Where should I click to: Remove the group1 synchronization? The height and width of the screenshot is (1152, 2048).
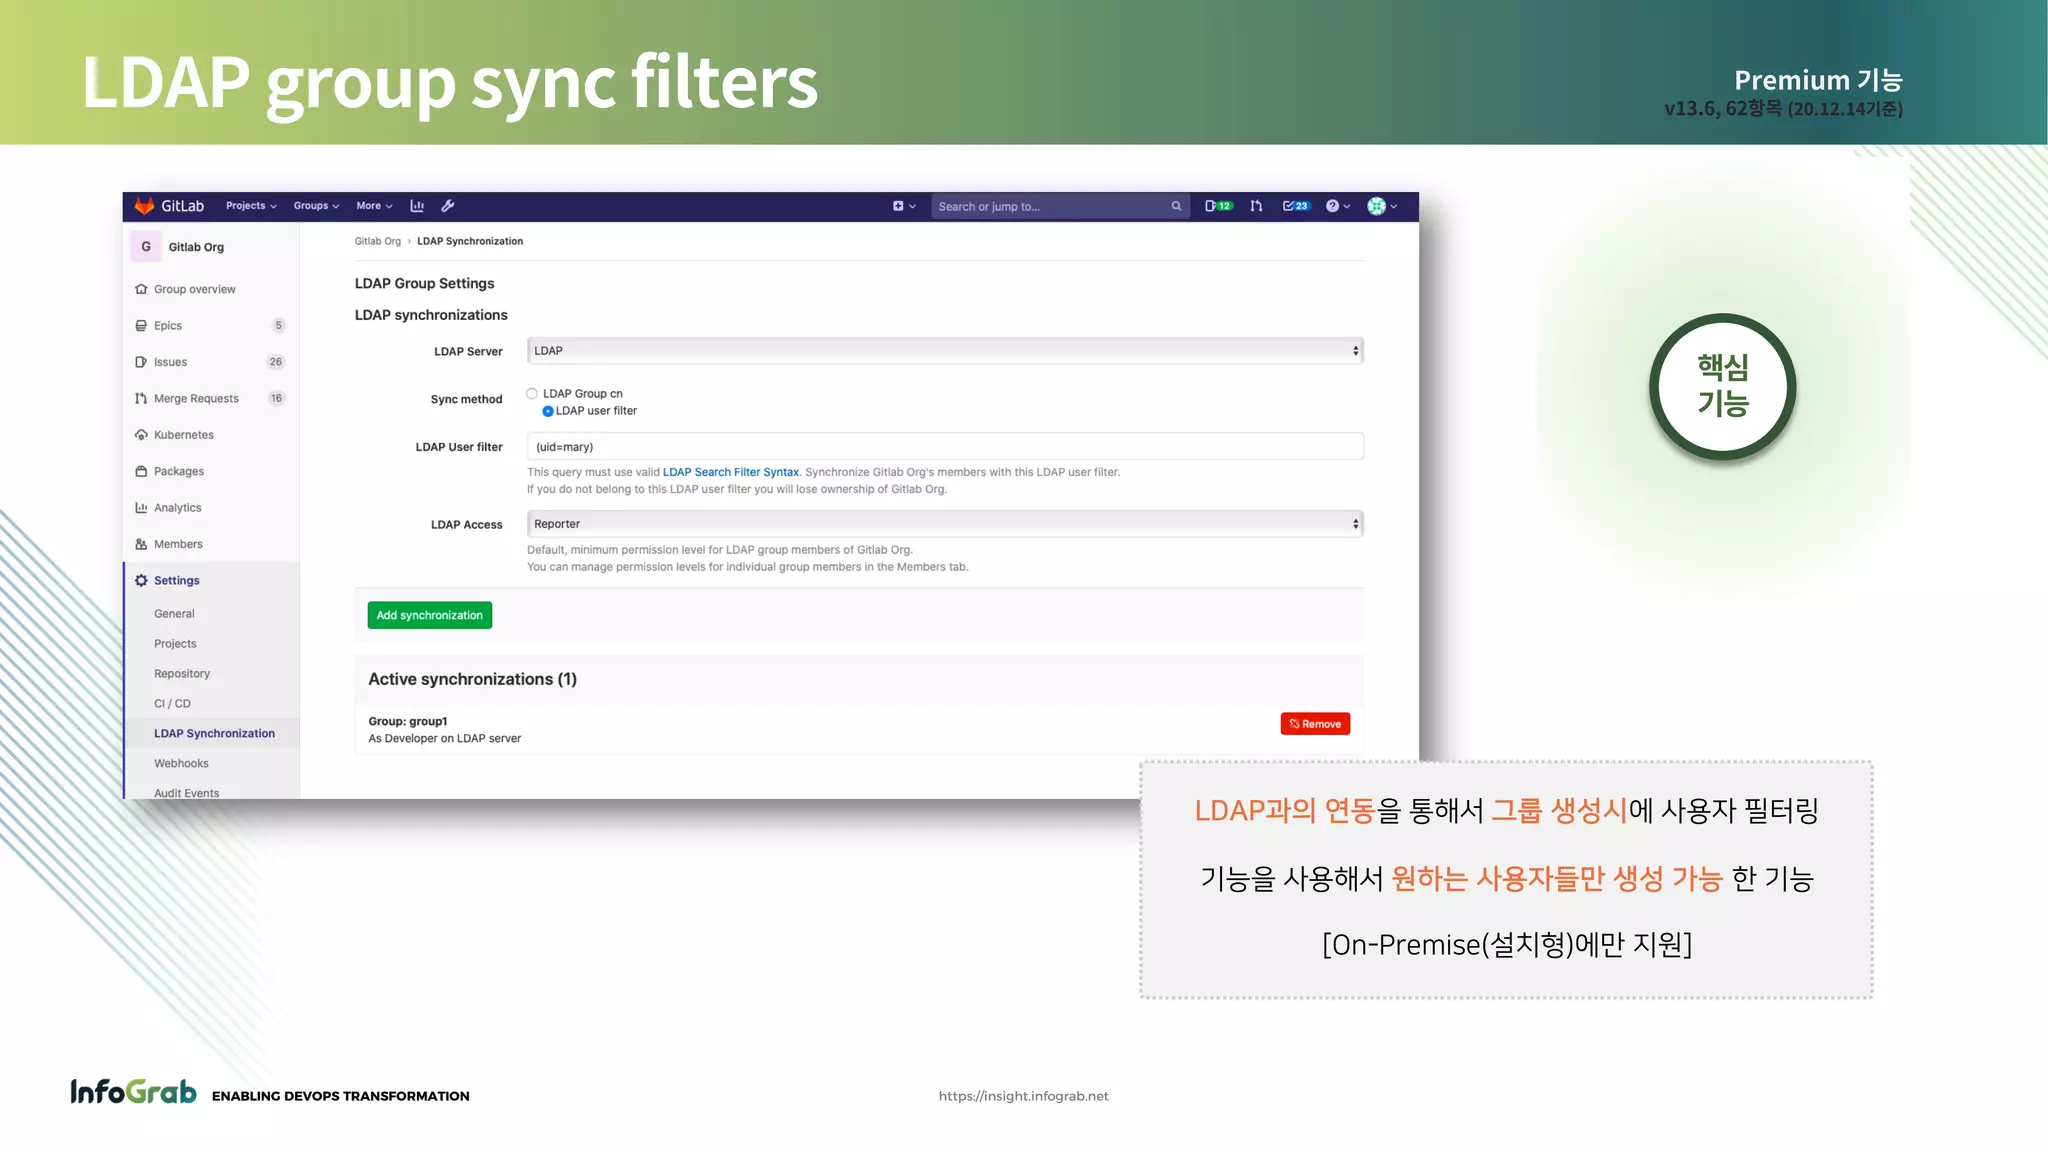(1315, 724)
